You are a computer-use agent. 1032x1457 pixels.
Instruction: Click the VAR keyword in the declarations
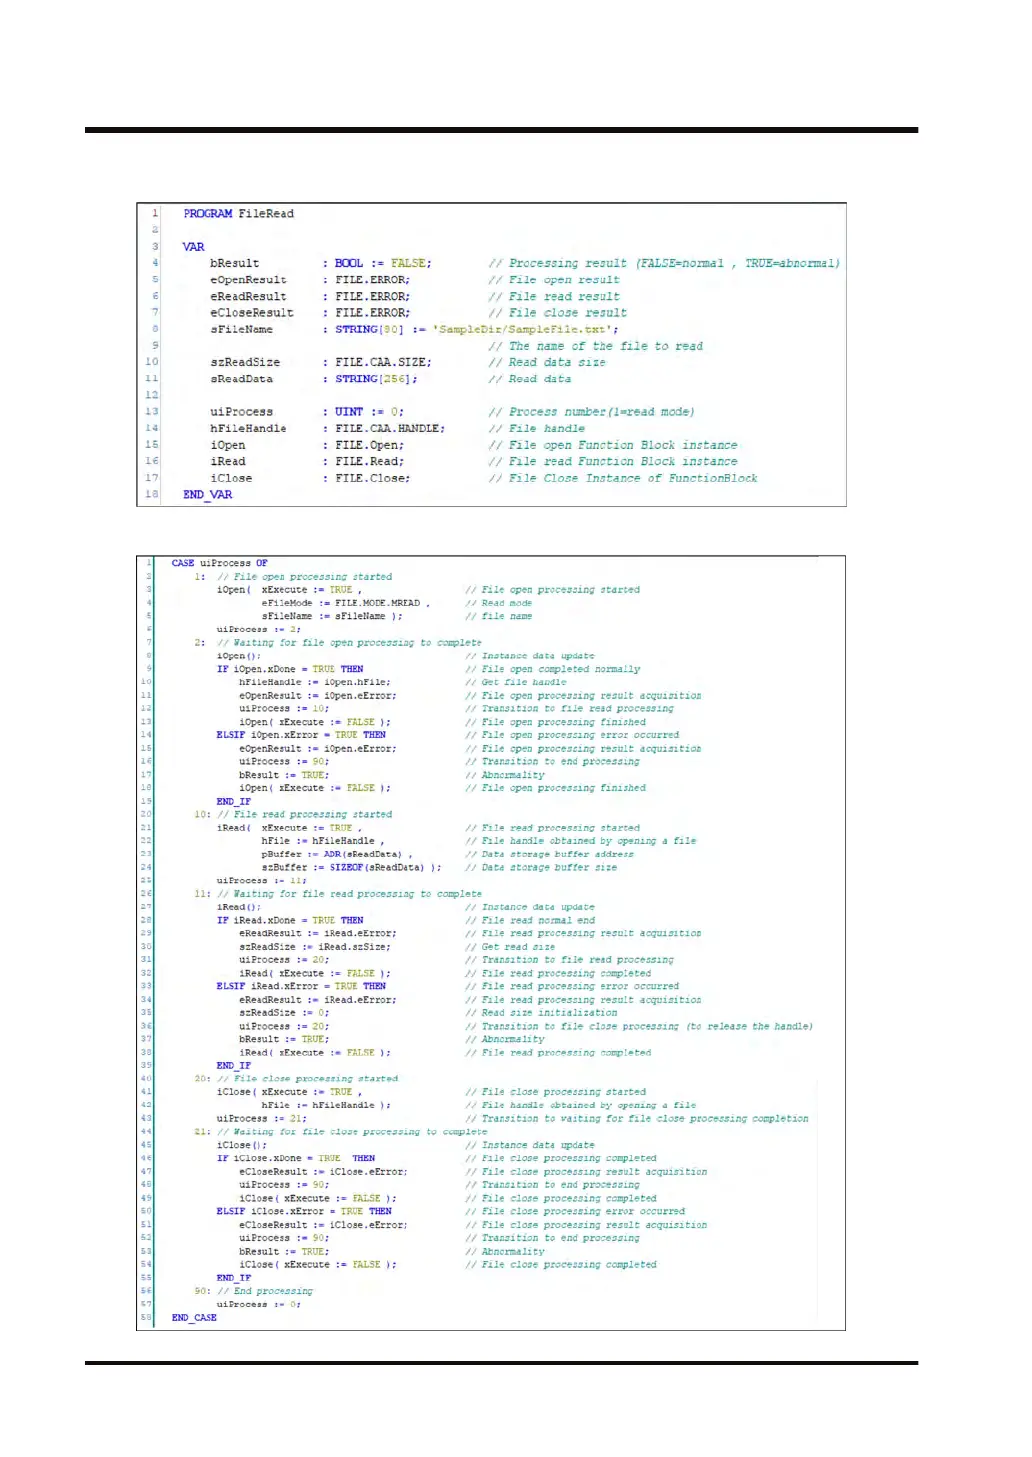point(193,246)
